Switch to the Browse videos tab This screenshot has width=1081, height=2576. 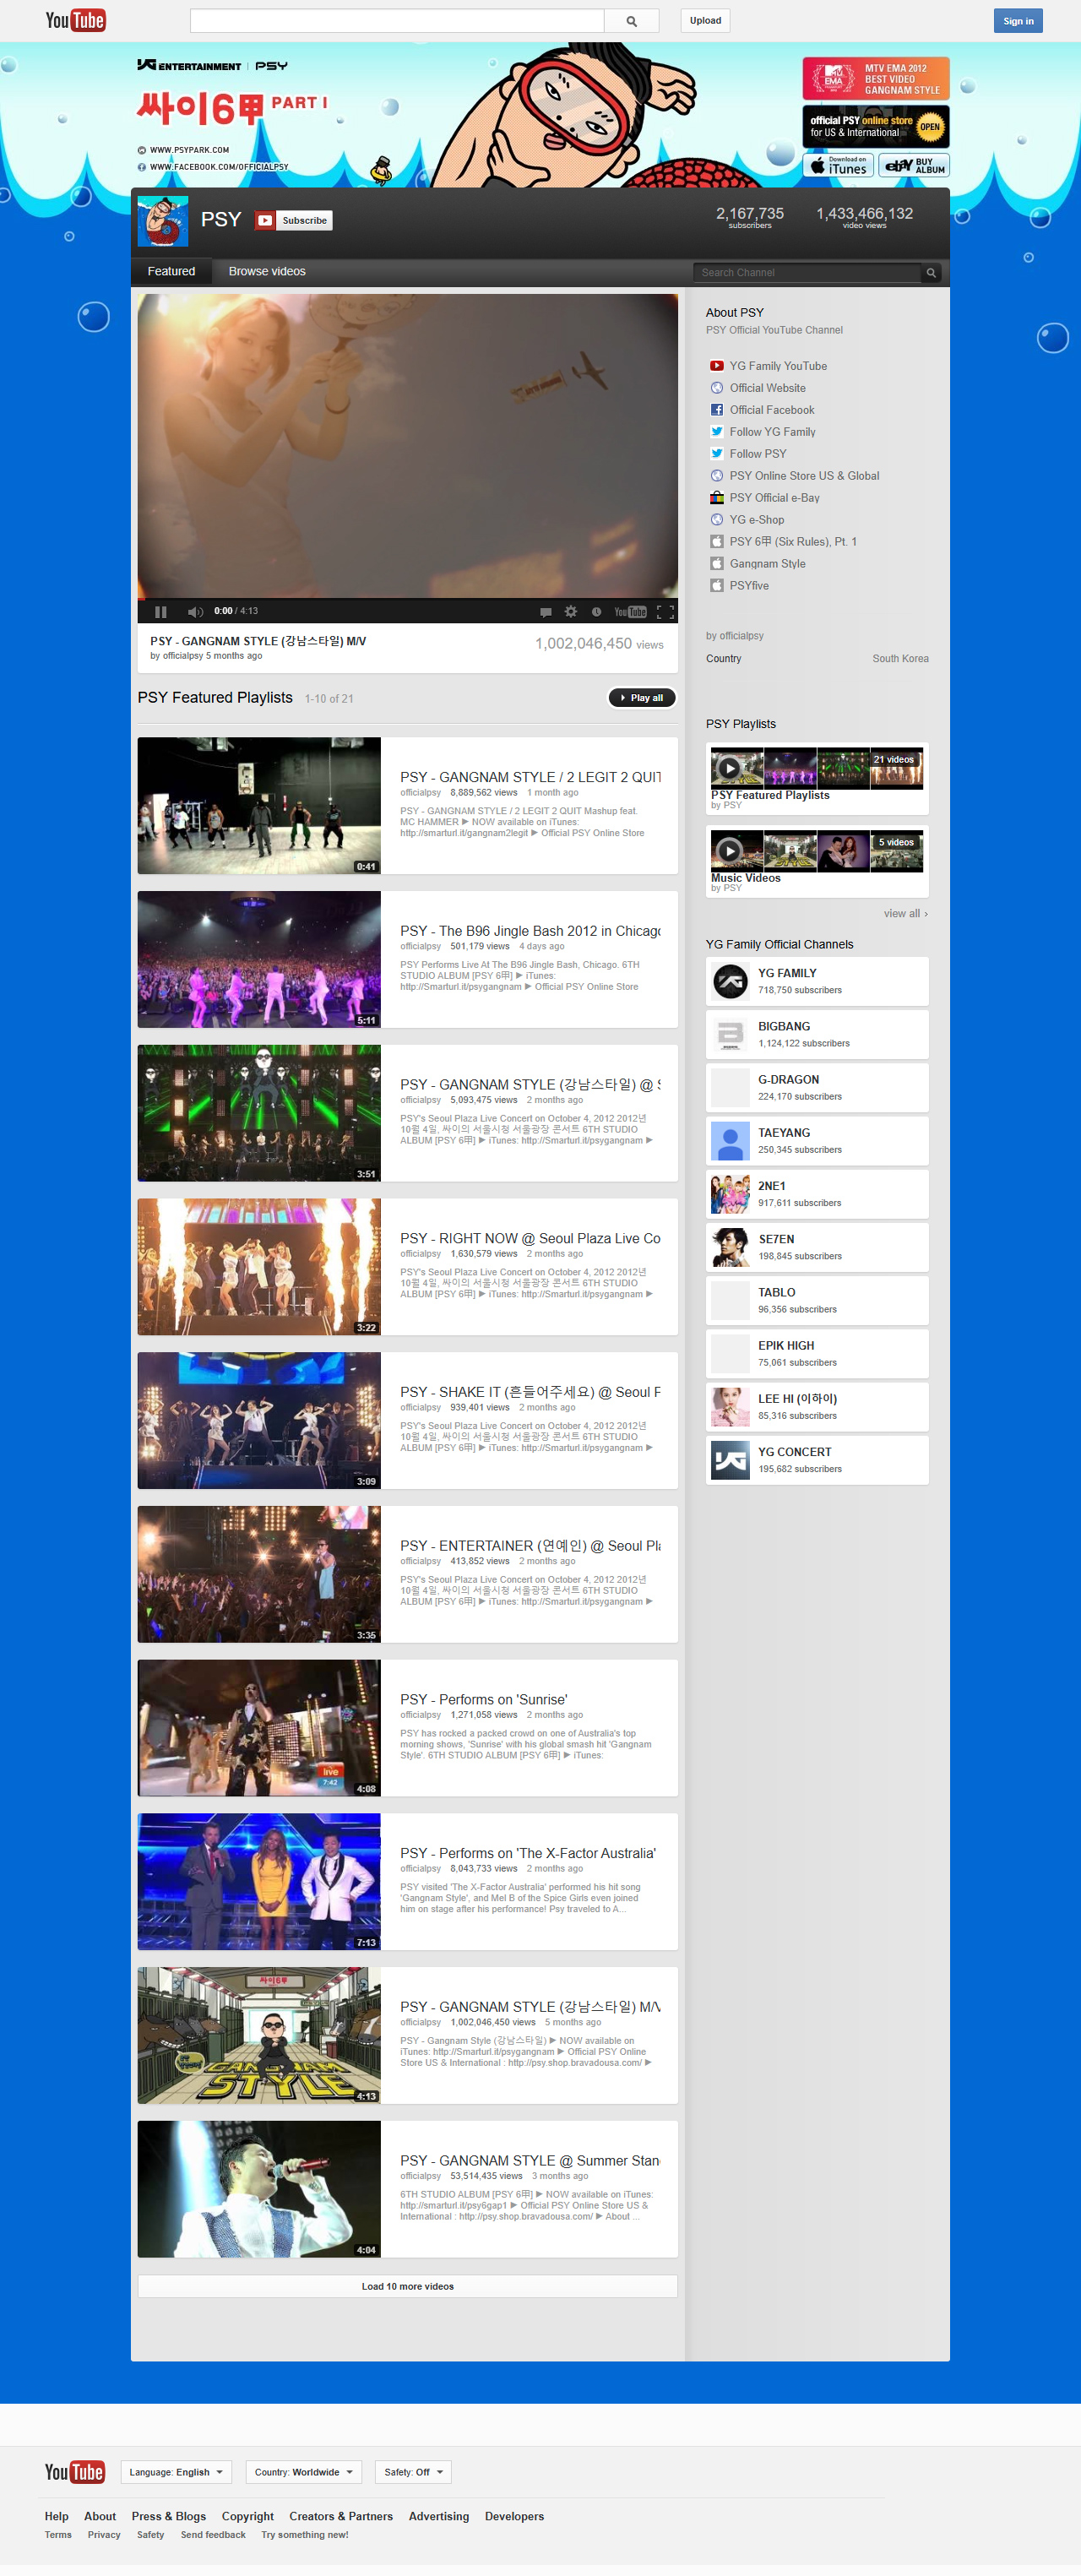267,271
